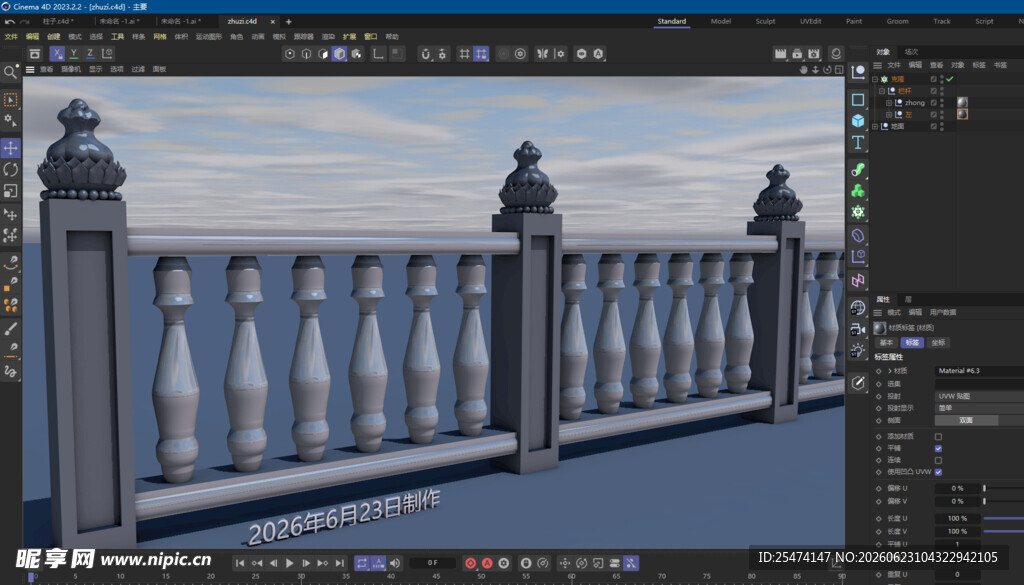Collapse the 克隆 object tree node
The width and height of the screenshot is (1024, 585).
(x=875, y=79)
